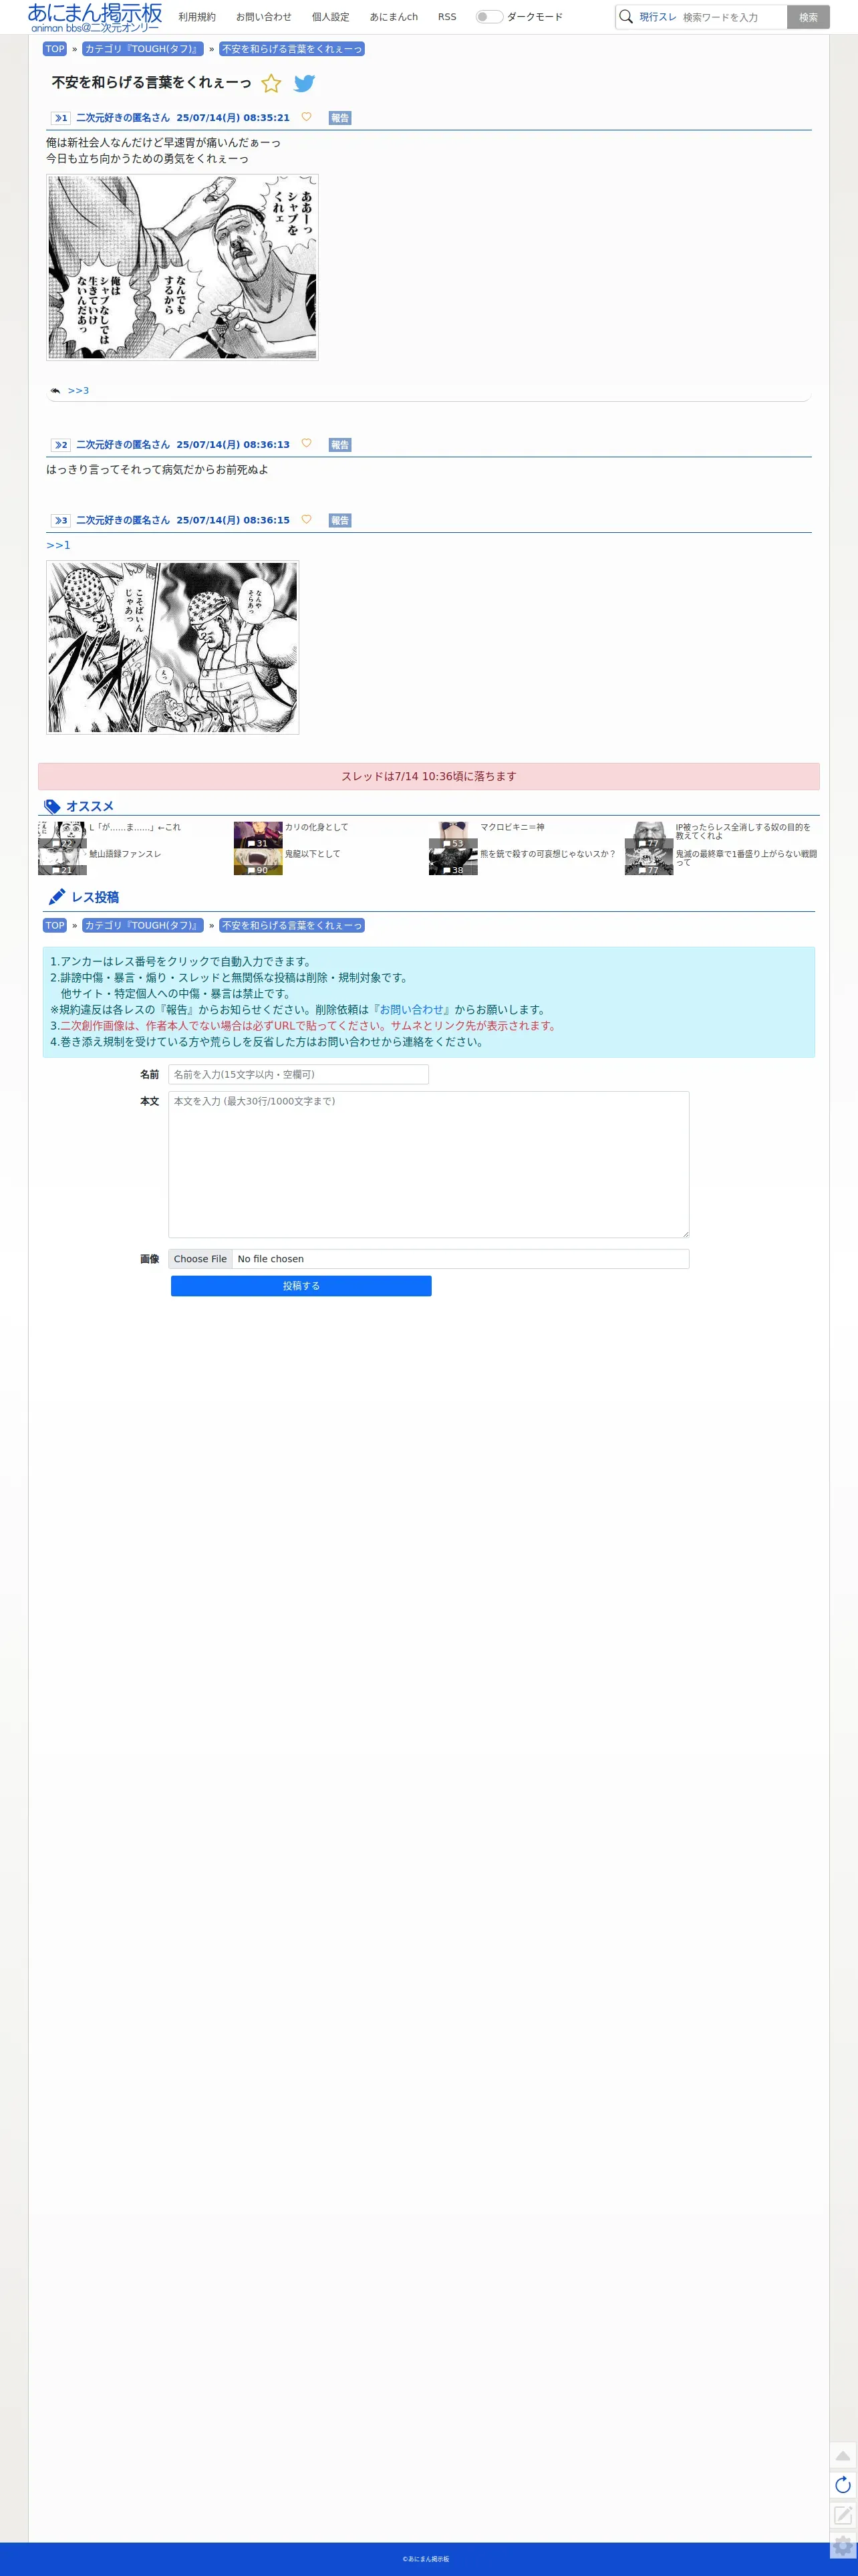Report post 1 with 報告 button
This screenshot has height=2576, width=858.
(x=340, y=118)
